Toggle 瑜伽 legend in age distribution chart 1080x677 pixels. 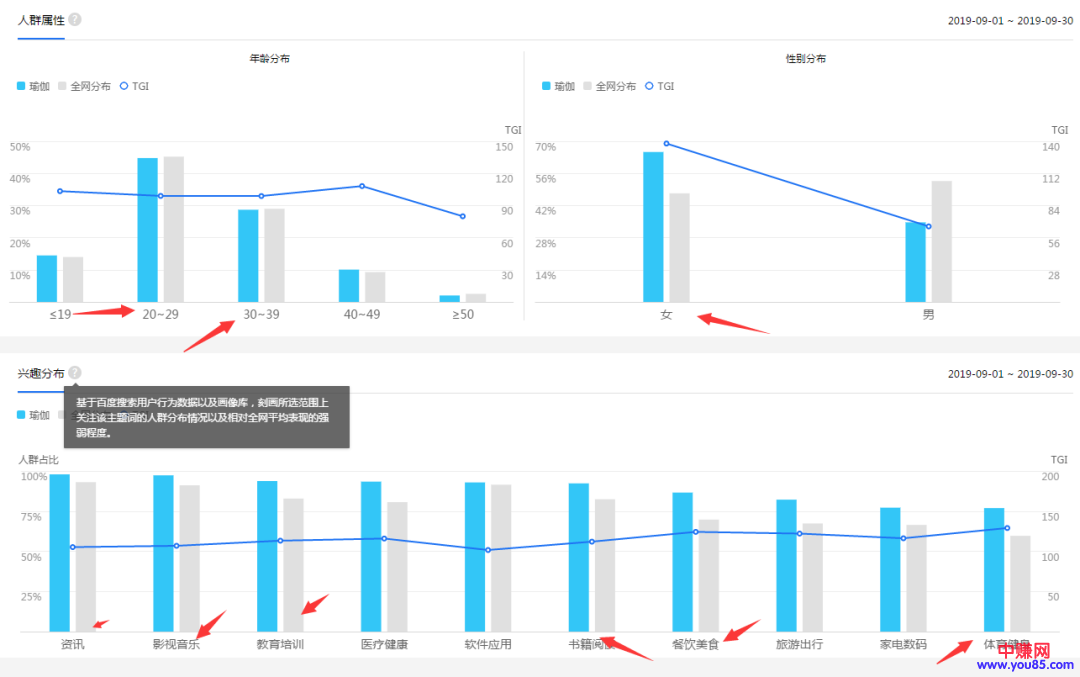point(34,86)
